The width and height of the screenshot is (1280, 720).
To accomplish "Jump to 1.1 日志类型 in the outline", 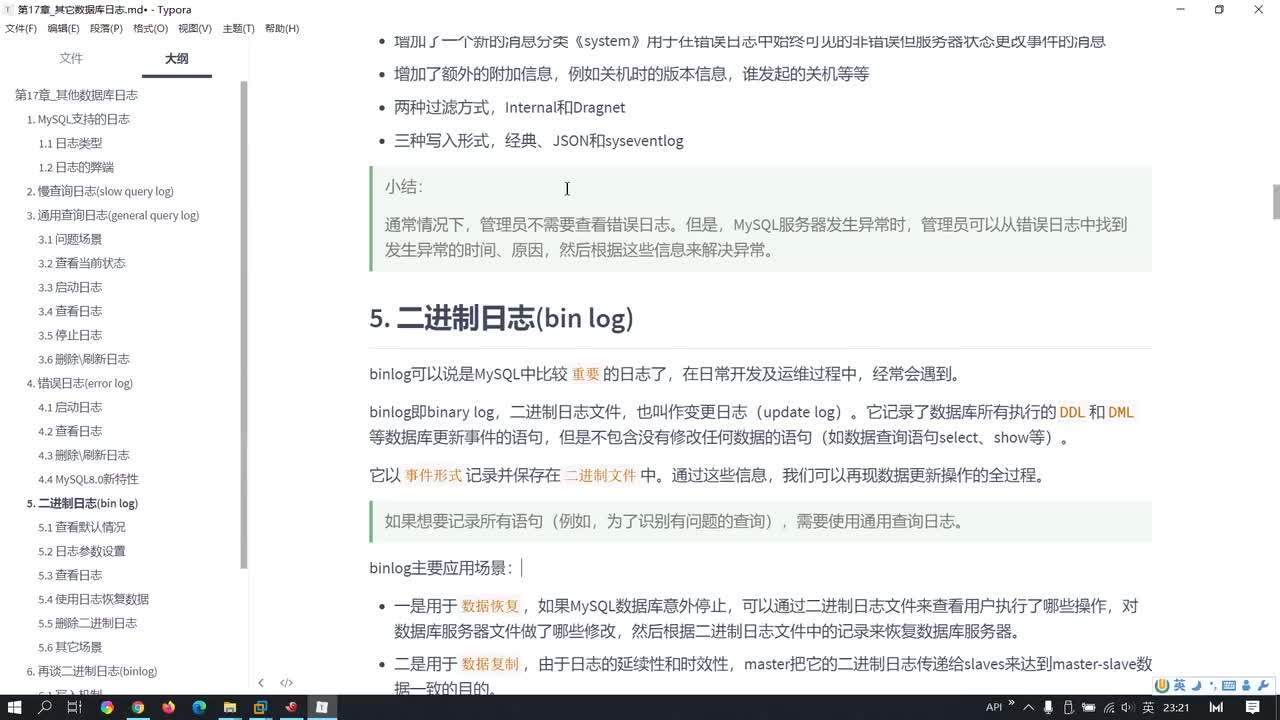I will pyautogui.click(x=70, y=143).
